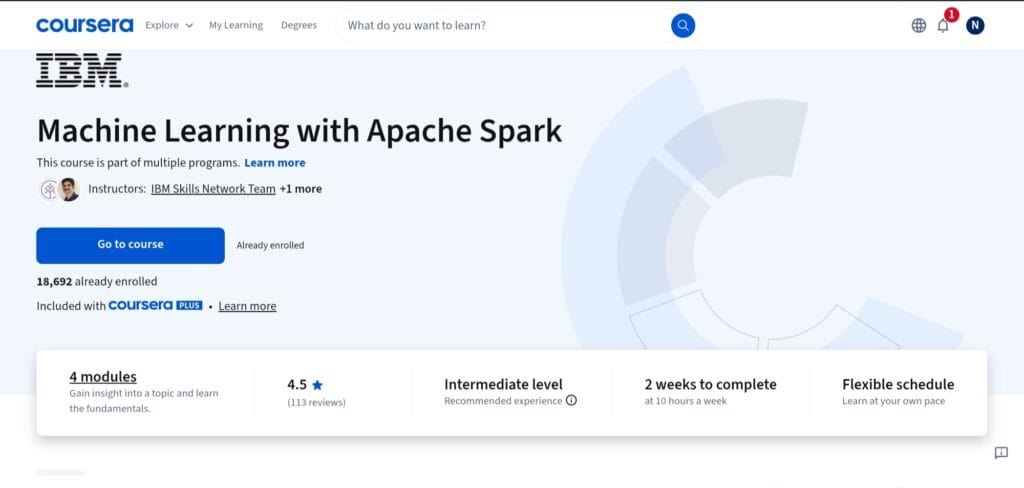Click the Coursera Plus logo
Viewport: 1024px width, 488px height.
(155, 306)
